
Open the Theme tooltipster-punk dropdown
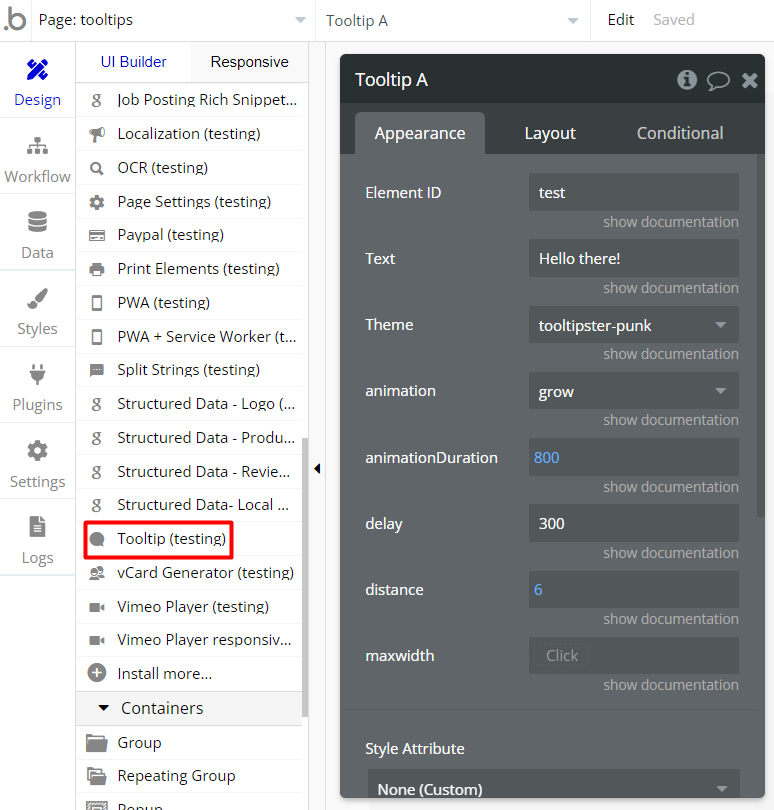633,325
